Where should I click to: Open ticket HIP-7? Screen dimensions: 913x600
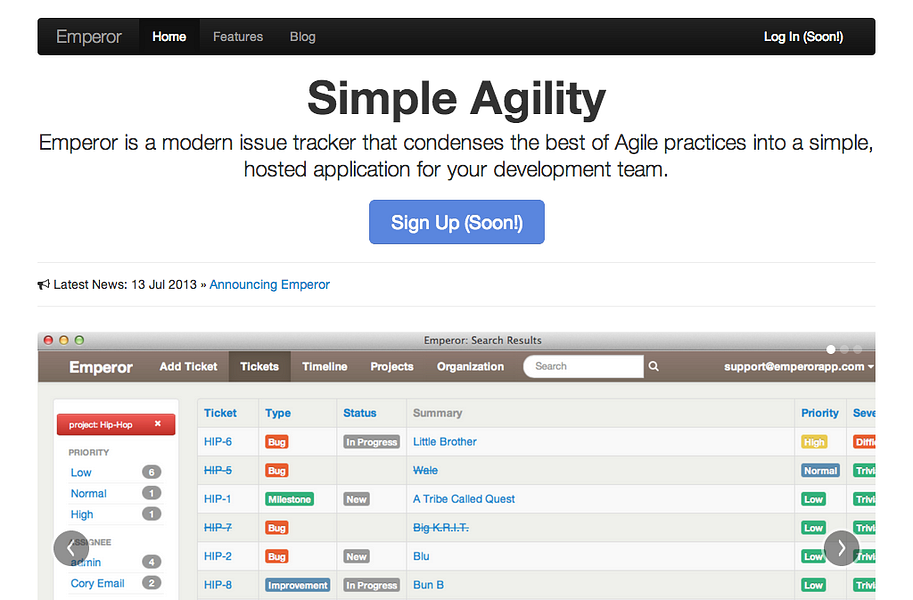pyautogui.click(x=218, y=527)
